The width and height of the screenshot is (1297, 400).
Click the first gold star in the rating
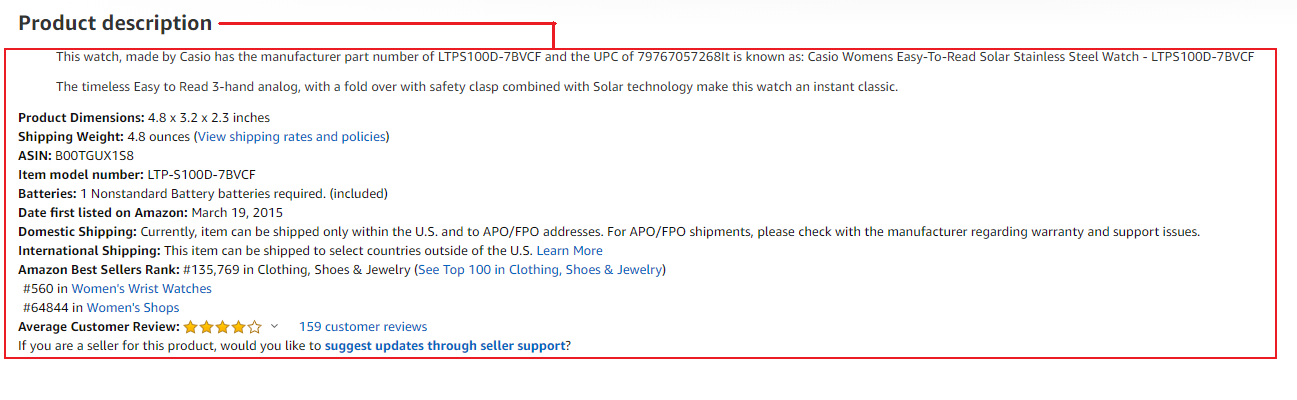coord(191,327)
